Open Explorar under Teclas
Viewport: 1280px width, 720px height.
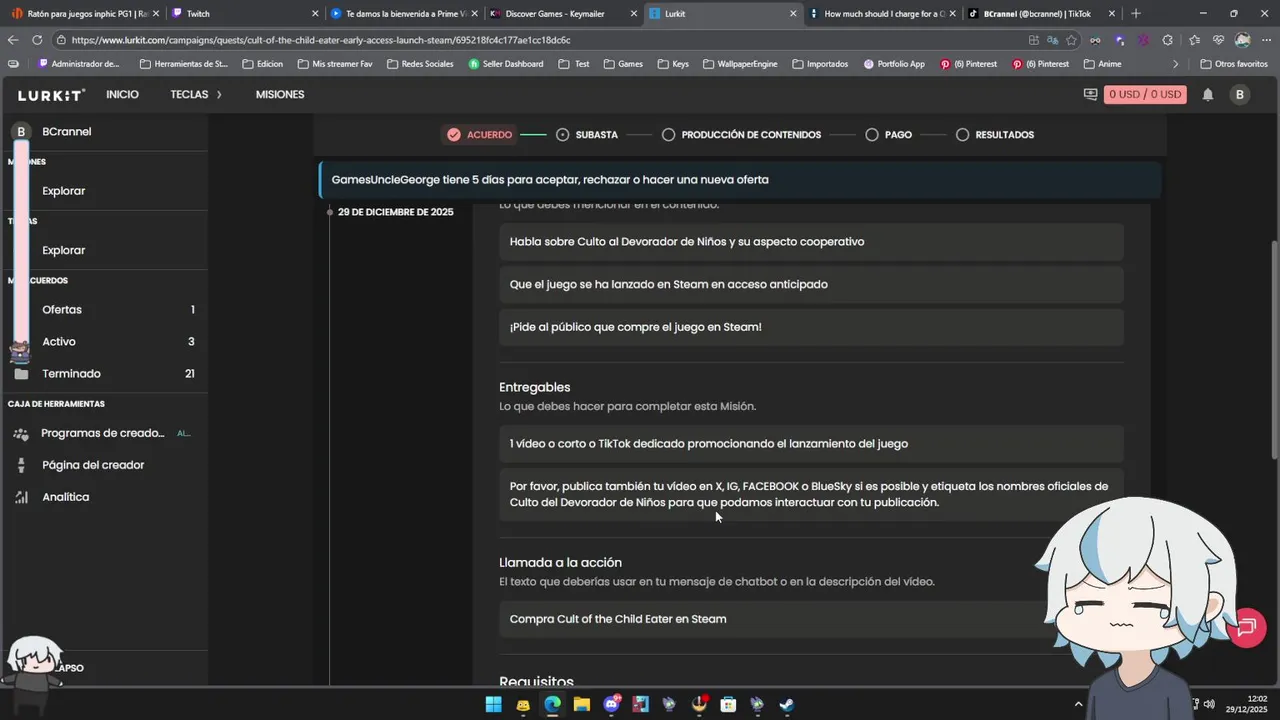(x=104, y=250)
